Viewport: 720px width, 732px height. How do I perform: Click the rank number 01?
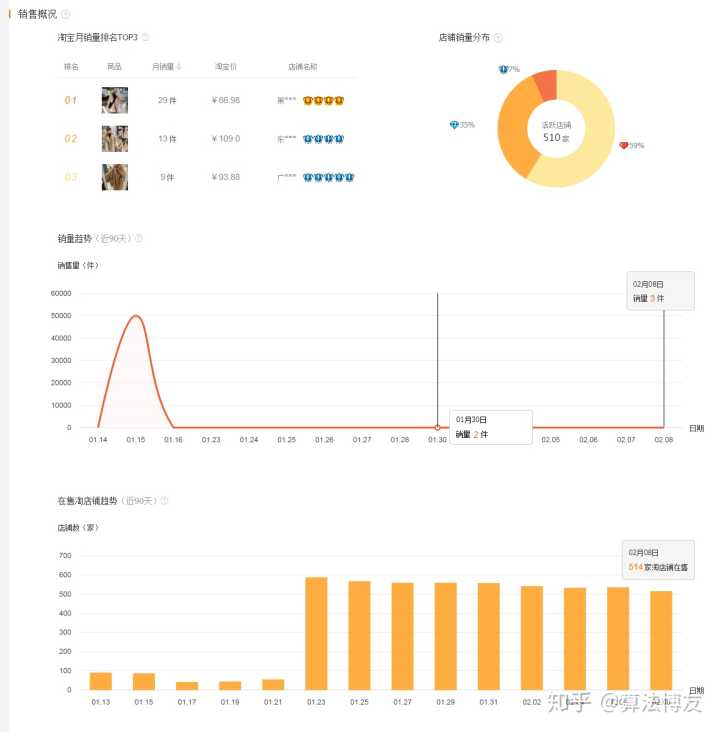click(71, 100)
